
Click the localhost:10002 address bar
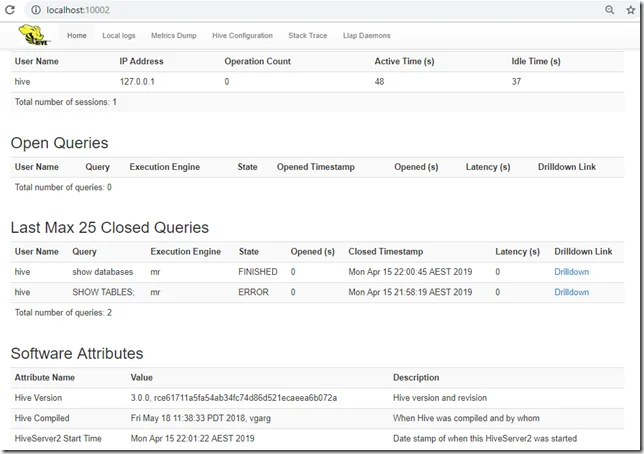(x=300, y=9)
